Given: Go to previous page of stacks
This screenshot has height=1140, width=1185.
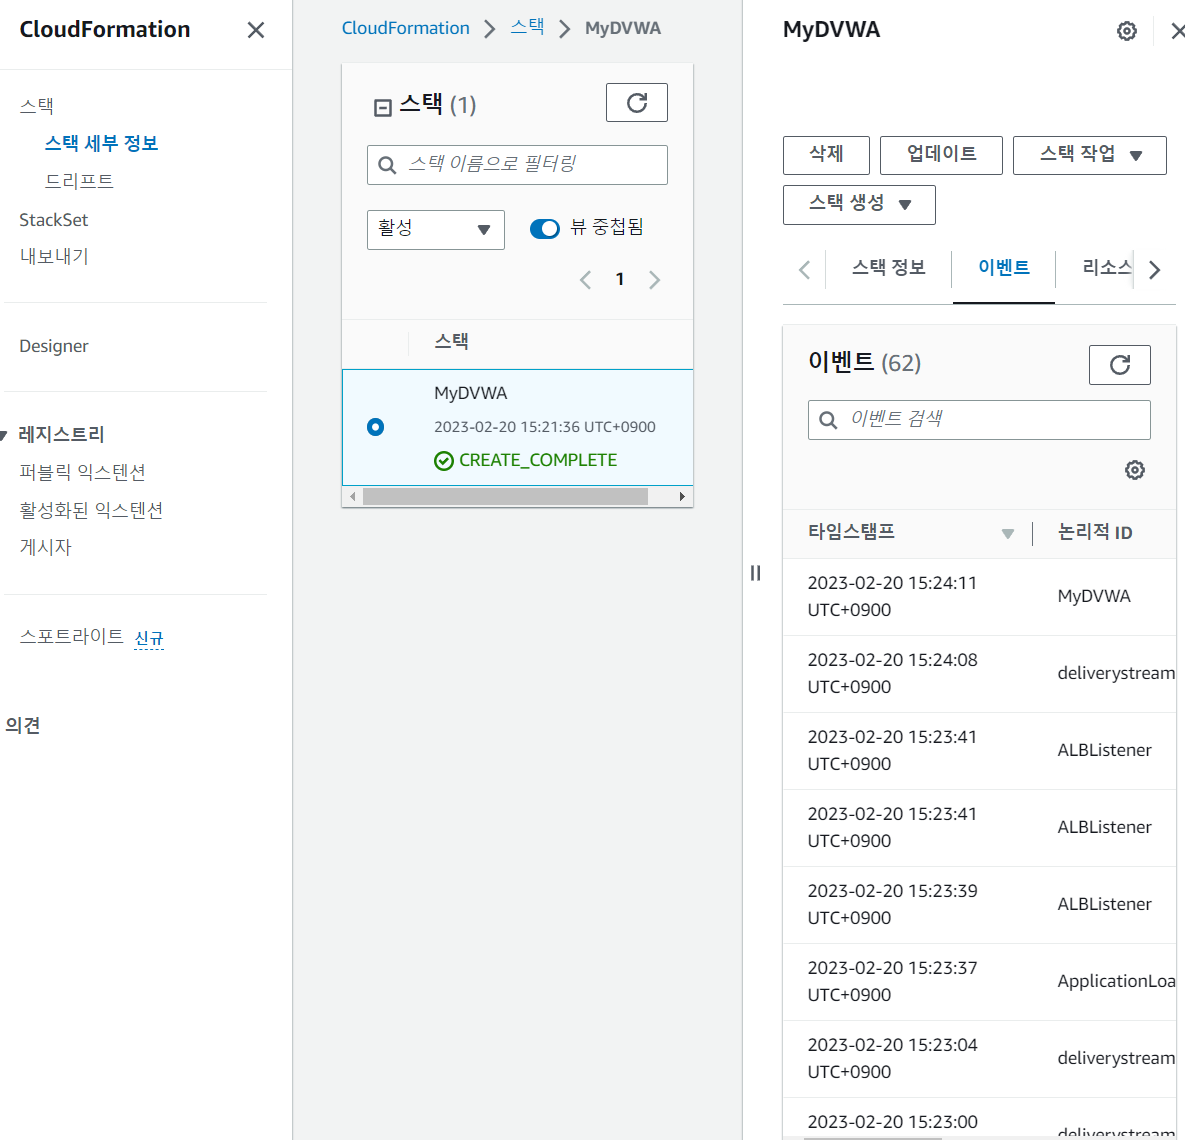Looking at the screenshot, I should coord(585,280).
